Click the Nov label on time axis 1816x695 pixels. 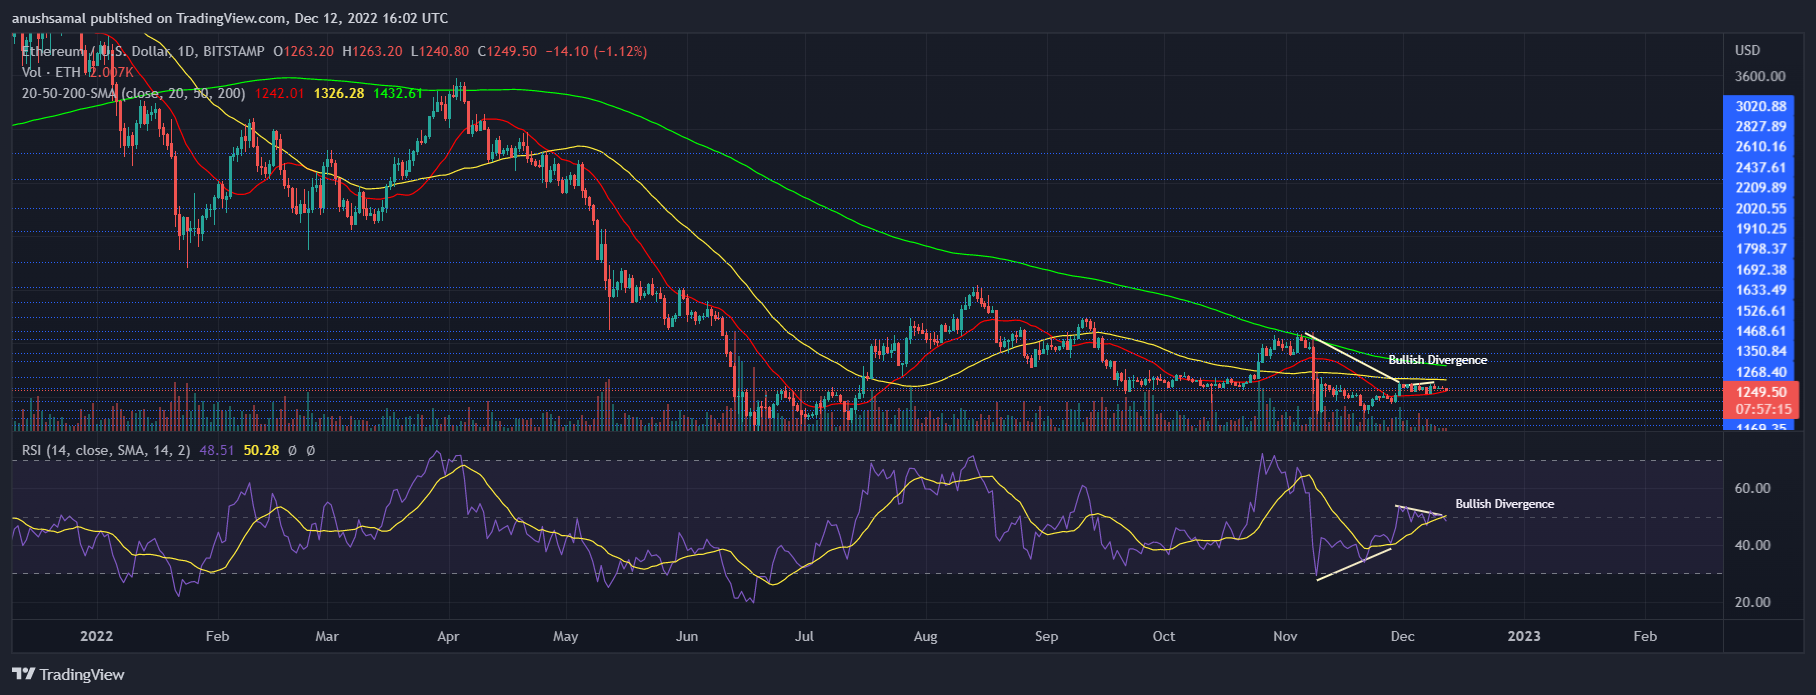1285,636
